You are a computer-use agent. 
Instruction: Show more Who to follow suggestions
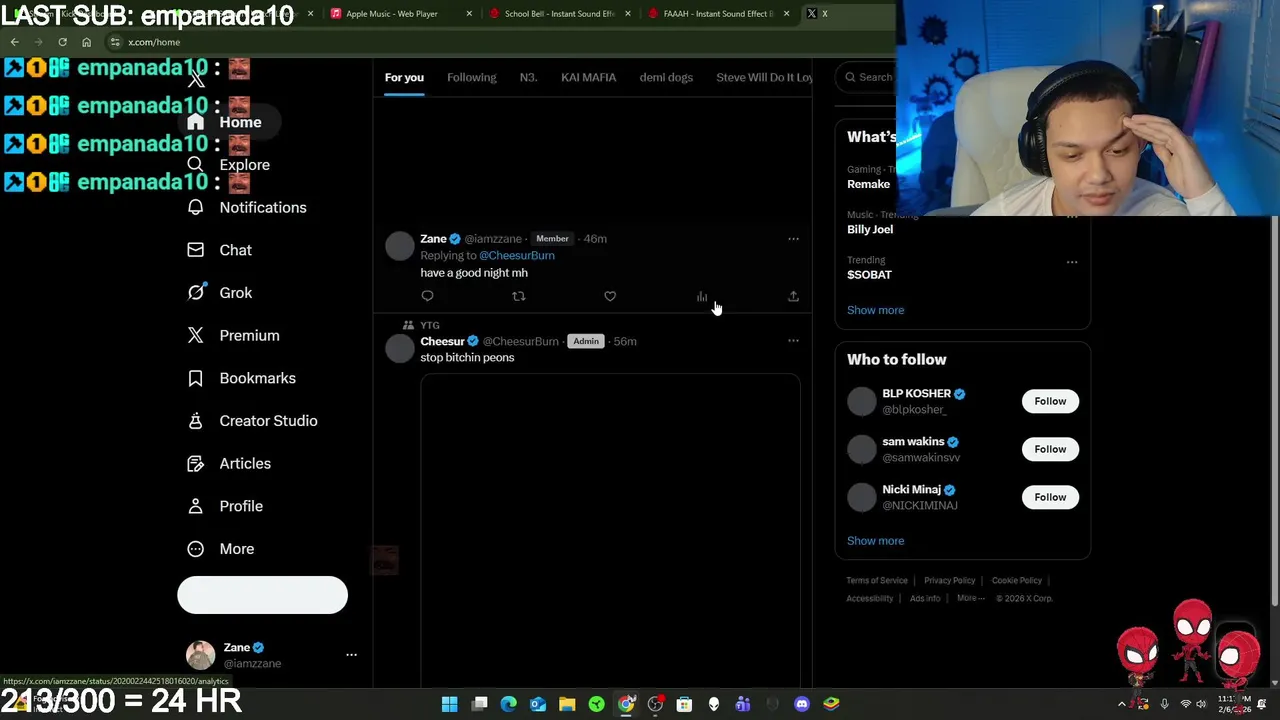click(x=875, y=541)
